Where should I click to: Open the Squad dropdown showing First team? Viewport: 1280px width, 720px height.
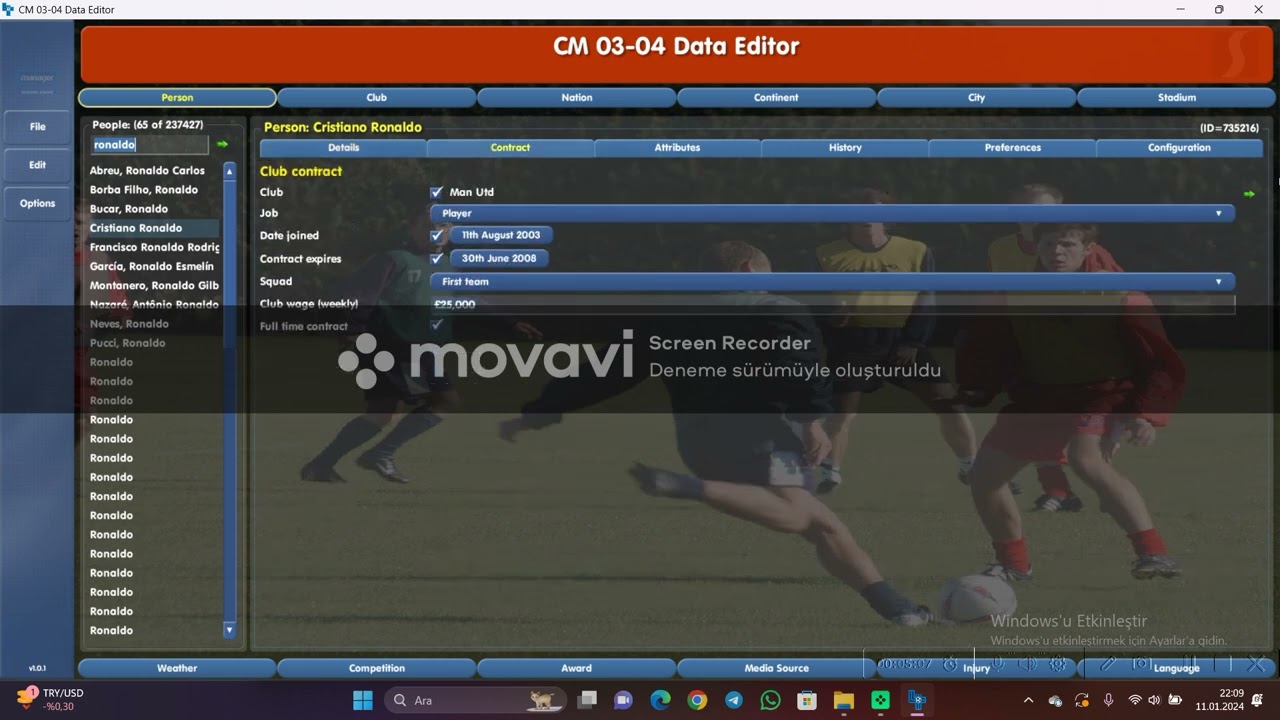coord(832,282)
